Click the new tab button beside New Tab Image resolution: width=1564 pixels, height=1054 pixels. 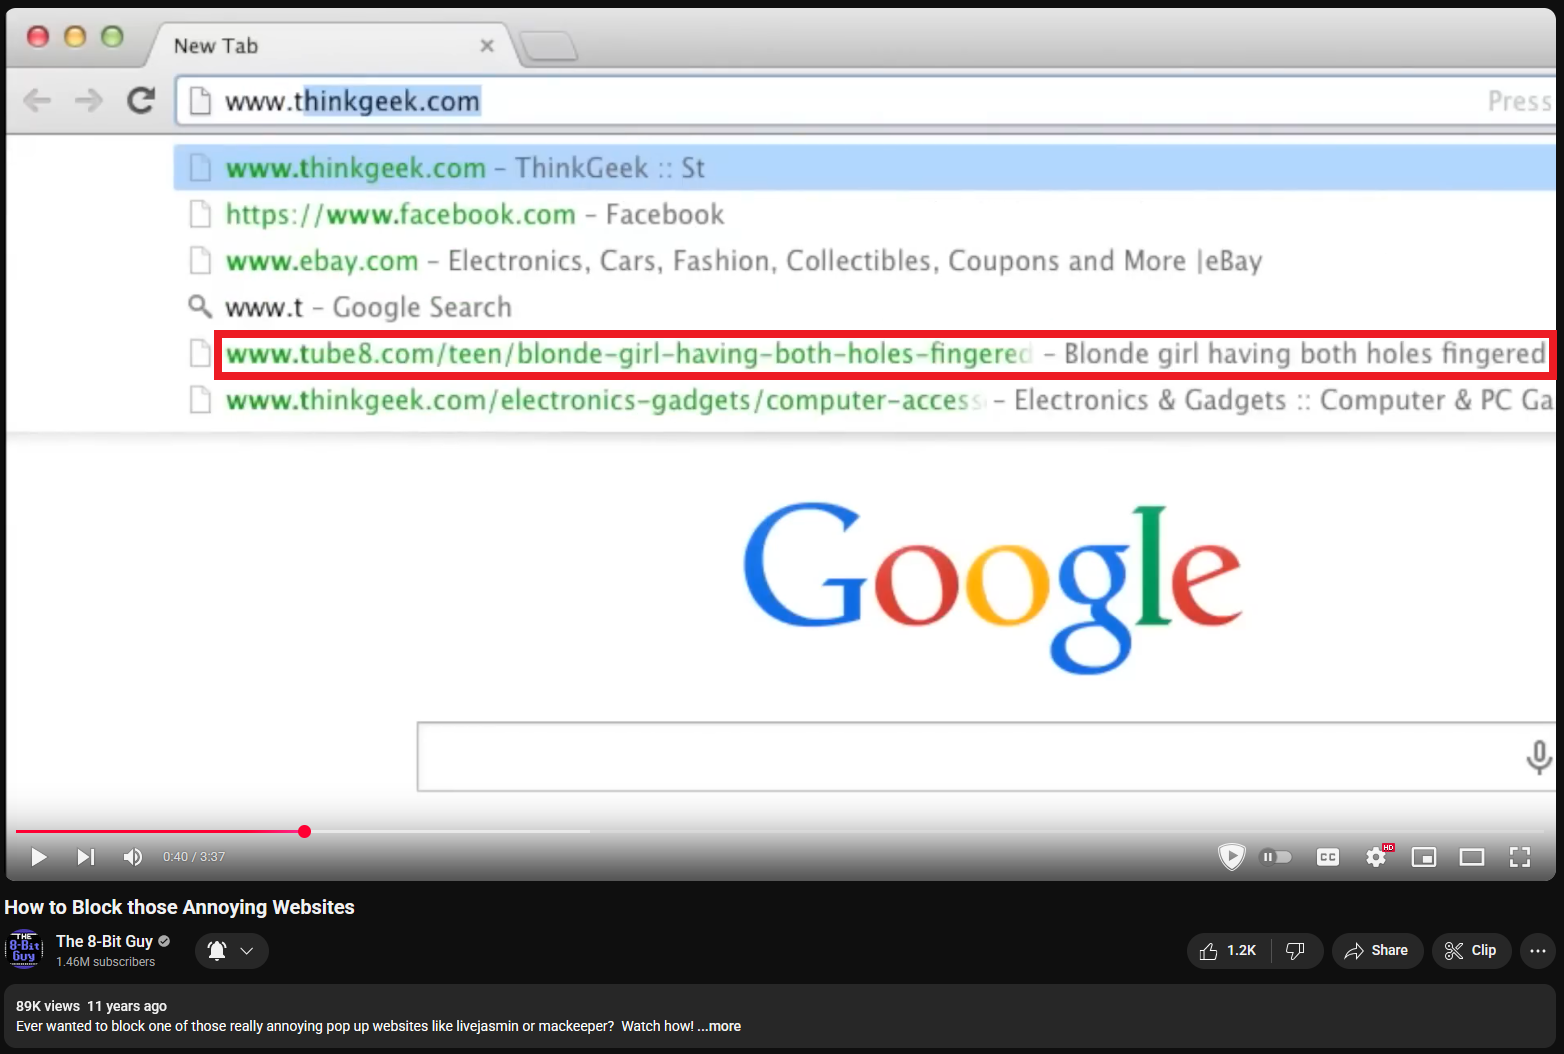coord(549,46)
